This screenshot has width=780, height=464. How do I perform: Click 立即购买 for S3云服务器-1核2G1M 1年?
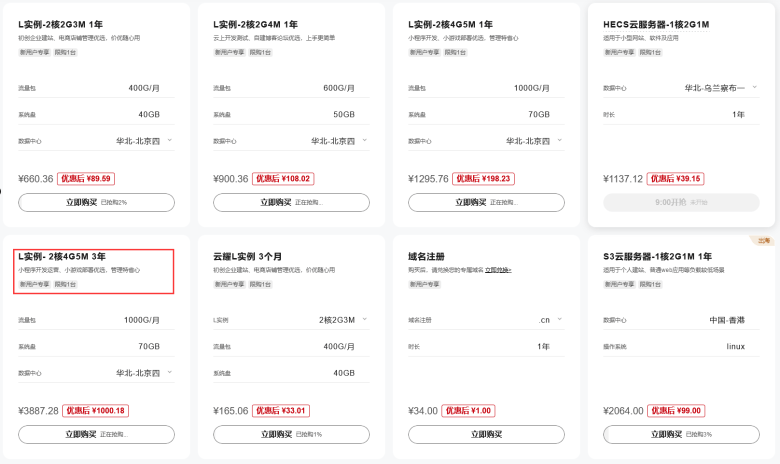coord(682,434)
